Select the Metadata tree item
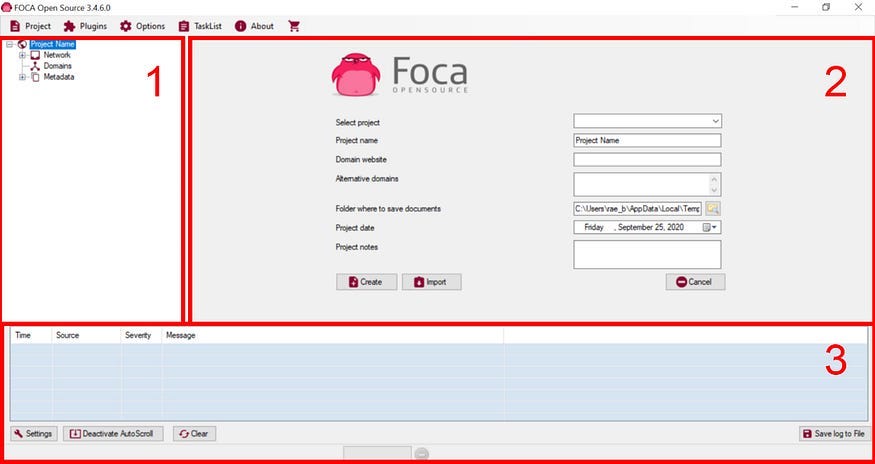 (x=59, y=77)
